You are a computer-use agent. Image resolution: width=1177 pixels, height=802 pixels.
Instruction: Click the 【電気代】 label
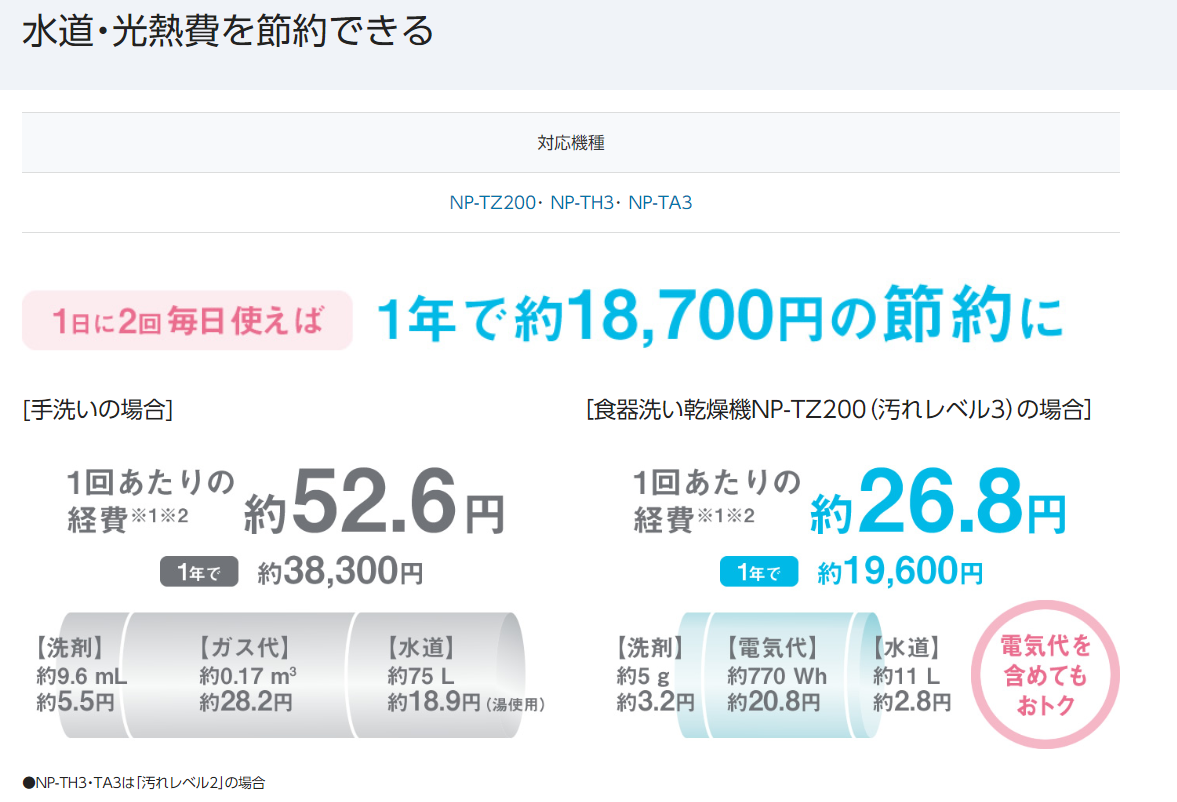[x=773, y=647]
